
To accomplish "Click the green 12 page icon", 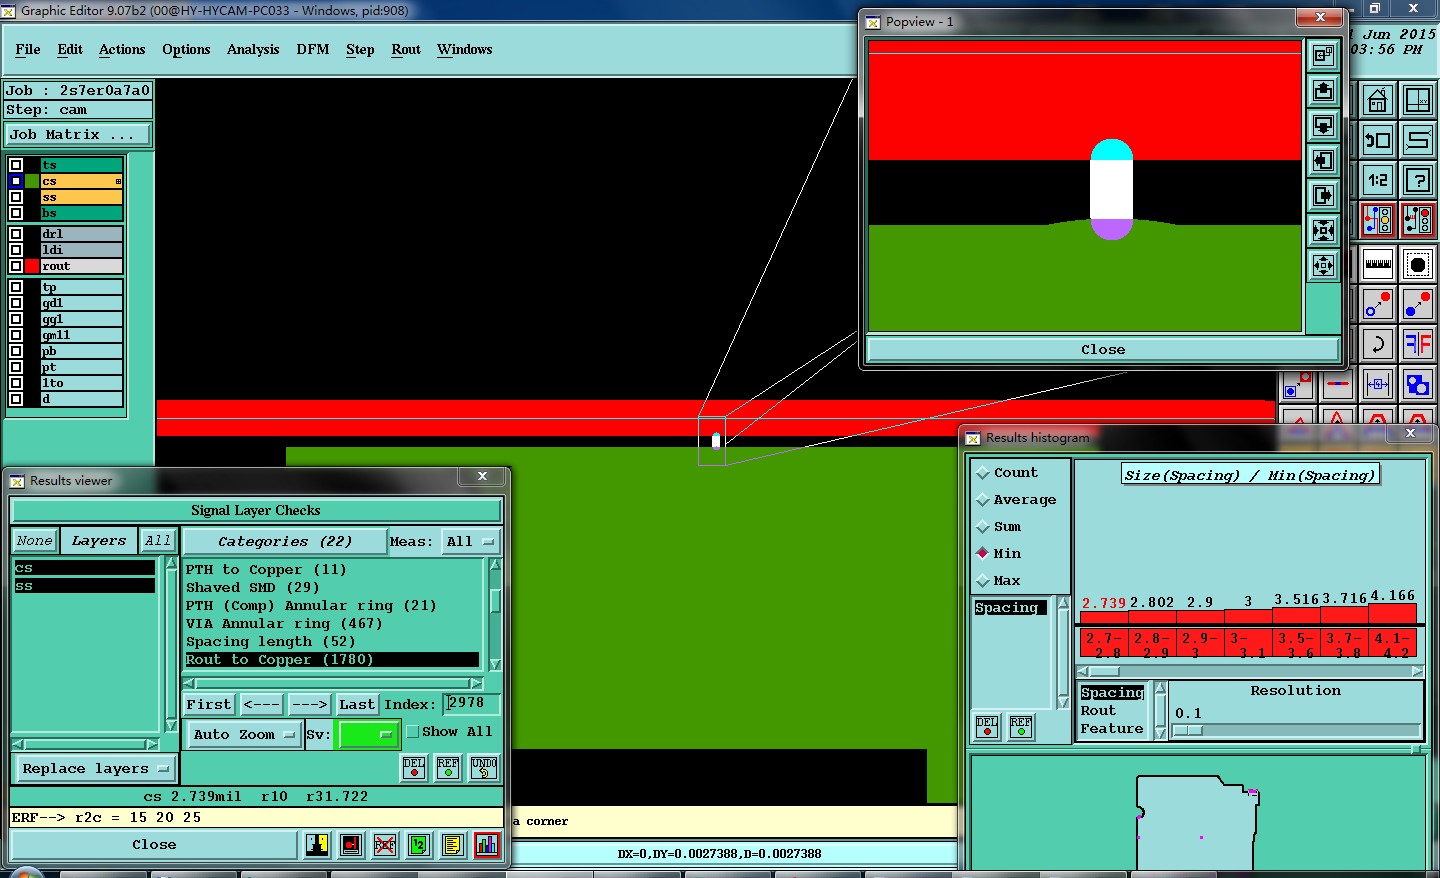I will point(419,845).
